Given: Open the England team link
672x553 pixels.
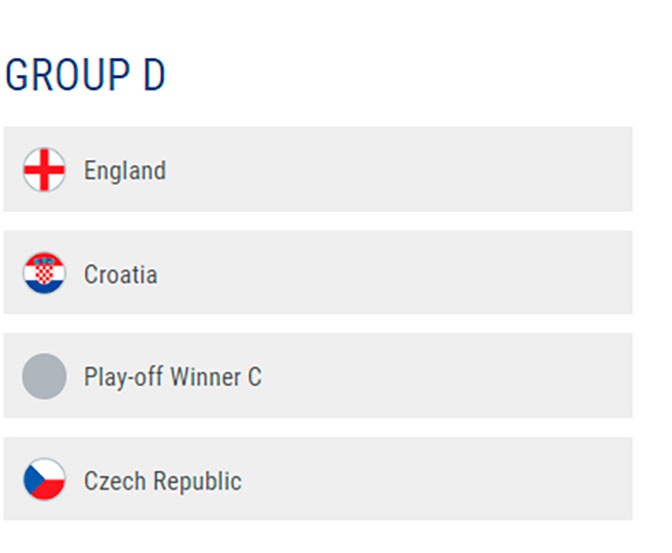Looking at the screenshot, I should pos(125,171).
